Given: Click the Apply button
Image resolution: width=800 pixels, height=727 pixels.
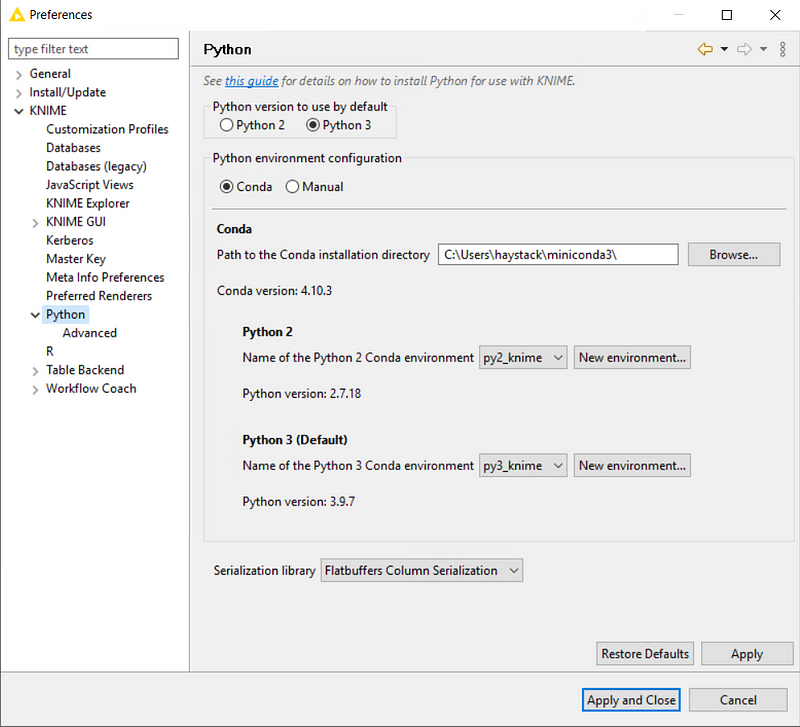Looking at the screenshot, I should pyautogui.click(x=747, y=654).
